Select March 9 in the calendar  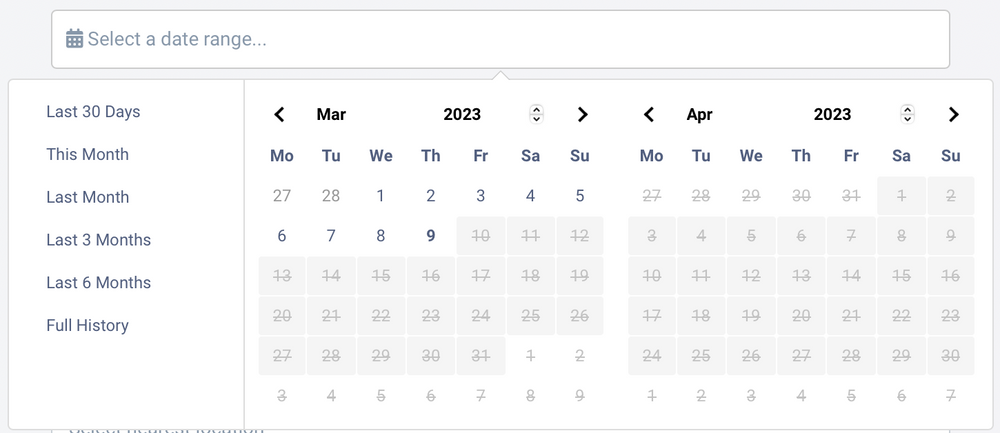coord(431,236)
